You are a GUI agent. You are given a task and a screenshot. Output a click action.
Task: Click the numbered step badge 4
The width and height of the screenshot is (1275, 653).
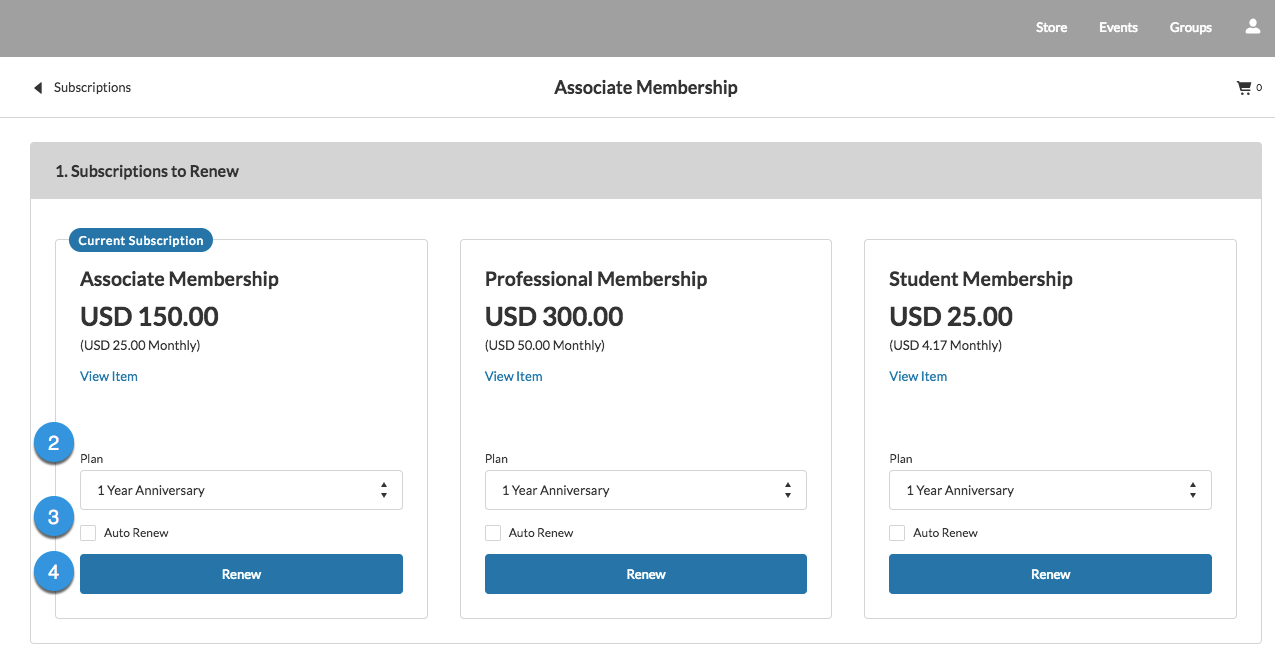53,571
